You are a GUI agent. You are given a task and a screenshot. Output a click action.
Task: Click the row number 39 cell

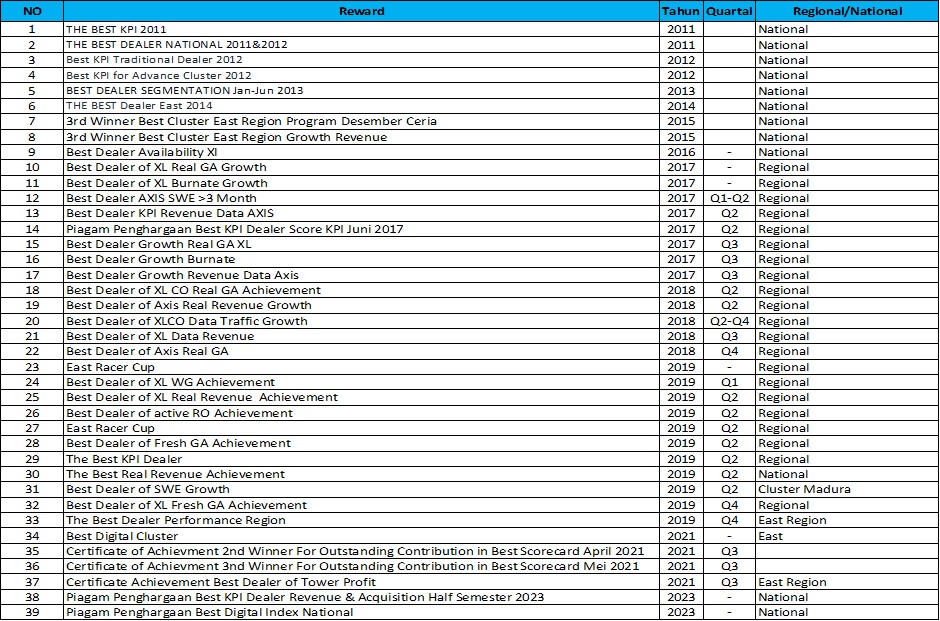click(32, 612)
